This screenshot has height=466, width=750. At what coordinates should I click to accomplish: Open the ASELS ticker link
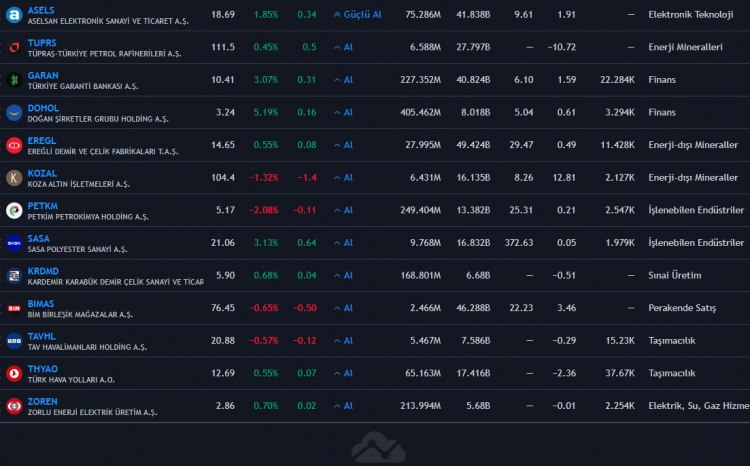(41, 10)
